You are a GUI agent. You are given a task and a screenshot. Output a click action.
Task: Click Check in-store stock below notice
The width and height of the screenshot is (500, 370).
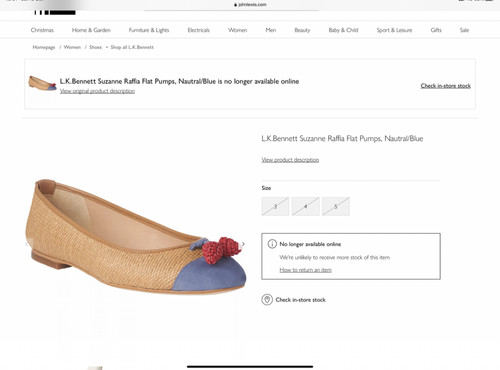(x=300, y=300)
